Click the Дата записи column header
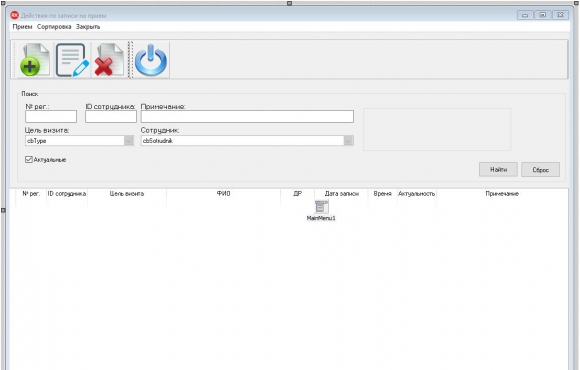Image resolution: width=580 pixels, height=370 pixels. pos(341,194)
